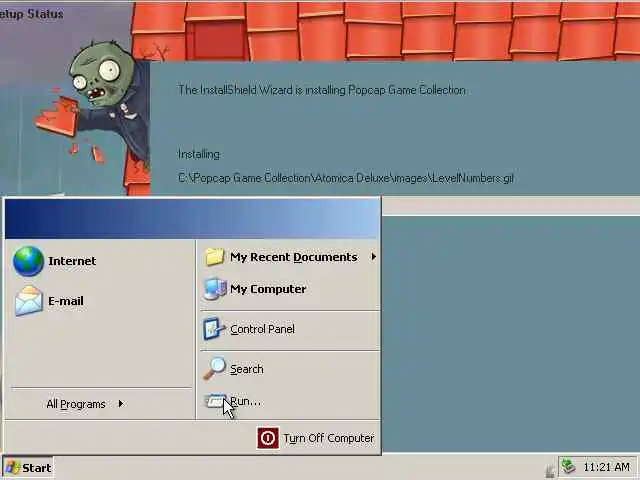This screenshot has width=640, height=480.
Task: Expand the All Programs submenu arrow
Action: (x=121, y=404)
